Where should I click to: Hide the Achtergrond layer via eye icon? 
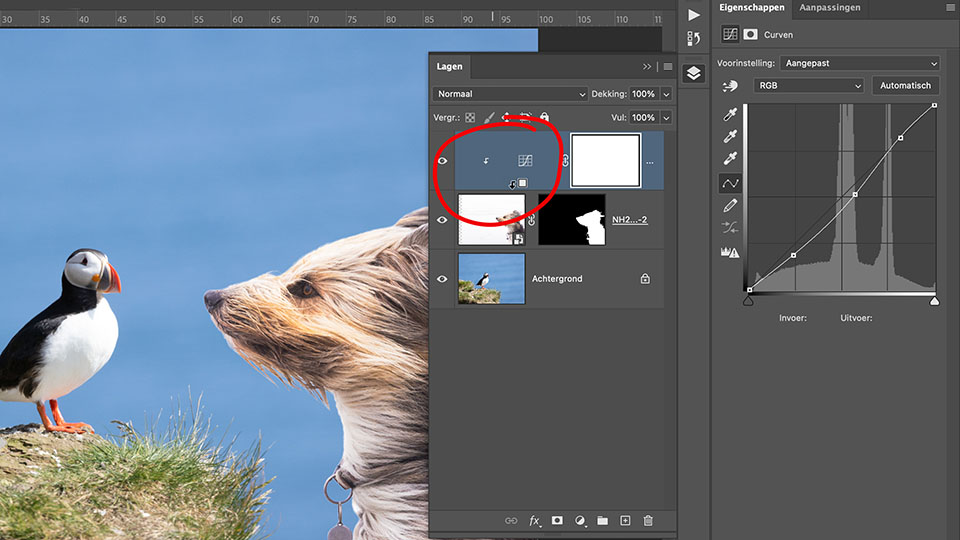pyautogui.click(x=442, y=278)
